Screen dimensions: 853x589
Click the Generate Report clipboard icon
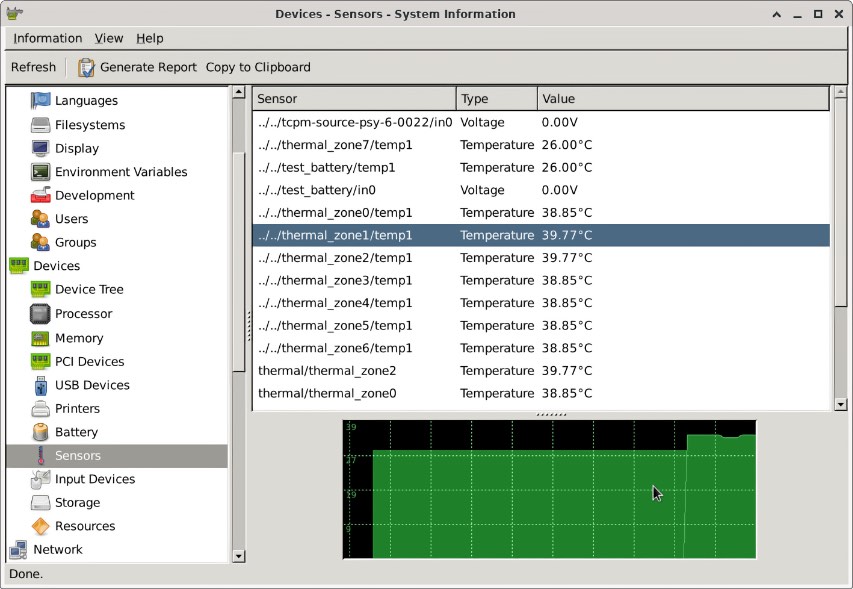(85, 67)
